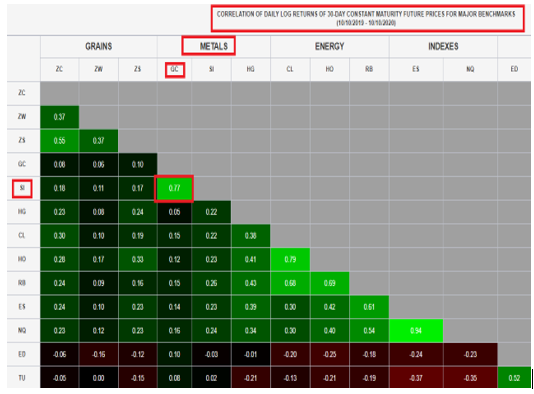
Task: Select the 0.94 ES-NQ correlation cell
Action: pos(416,331)
